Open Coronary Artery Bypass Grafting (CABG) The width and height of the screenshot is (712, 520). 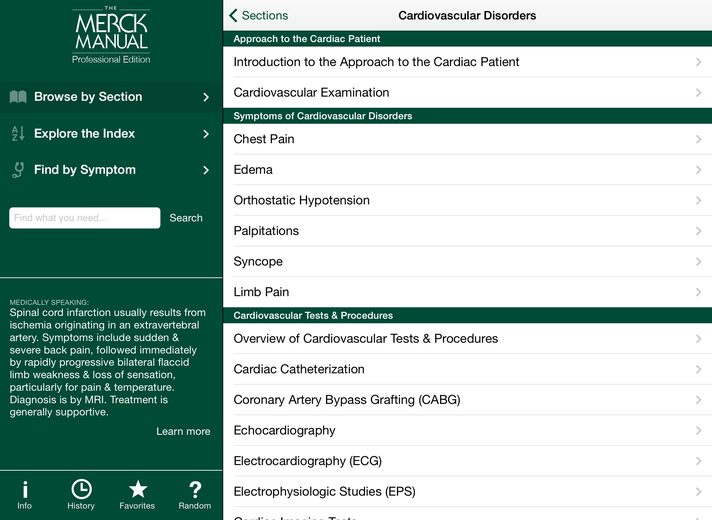[467, 400]
